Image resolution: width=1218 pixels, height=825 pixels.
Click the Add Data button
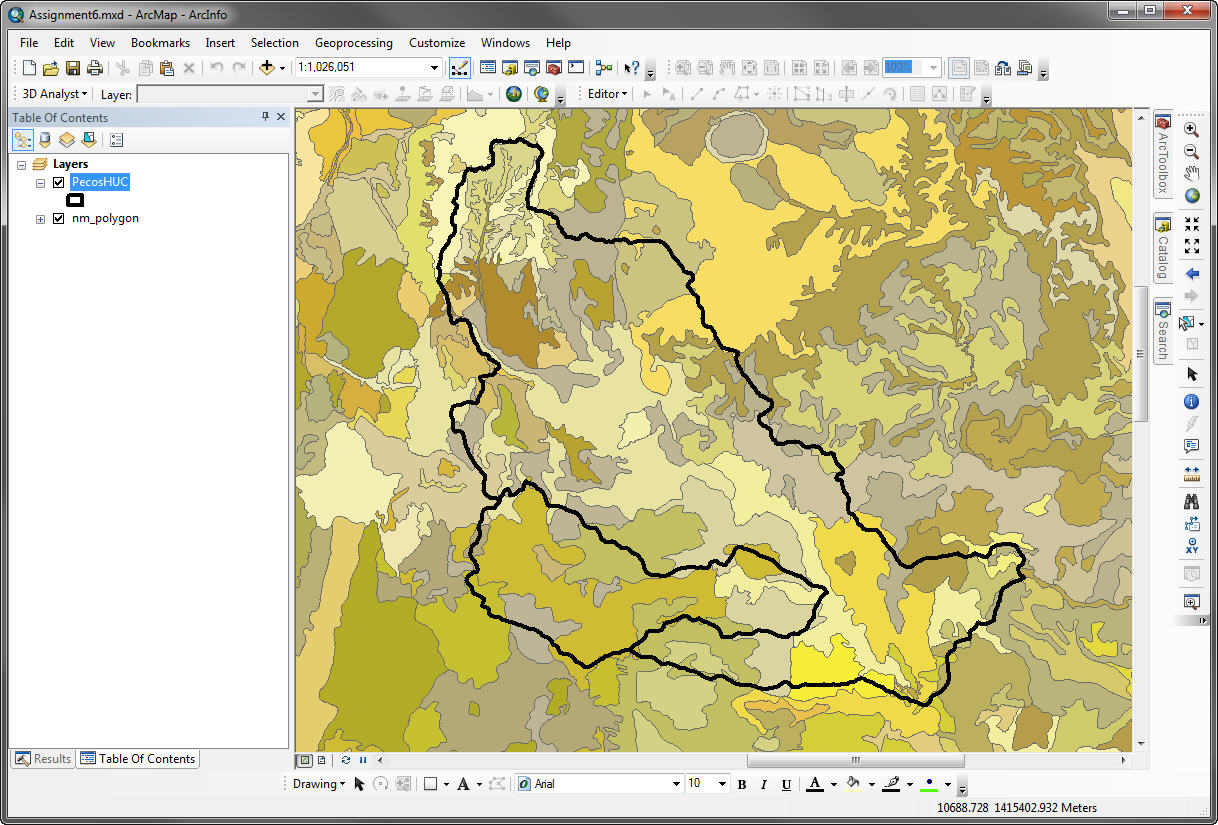coord(266,68)
